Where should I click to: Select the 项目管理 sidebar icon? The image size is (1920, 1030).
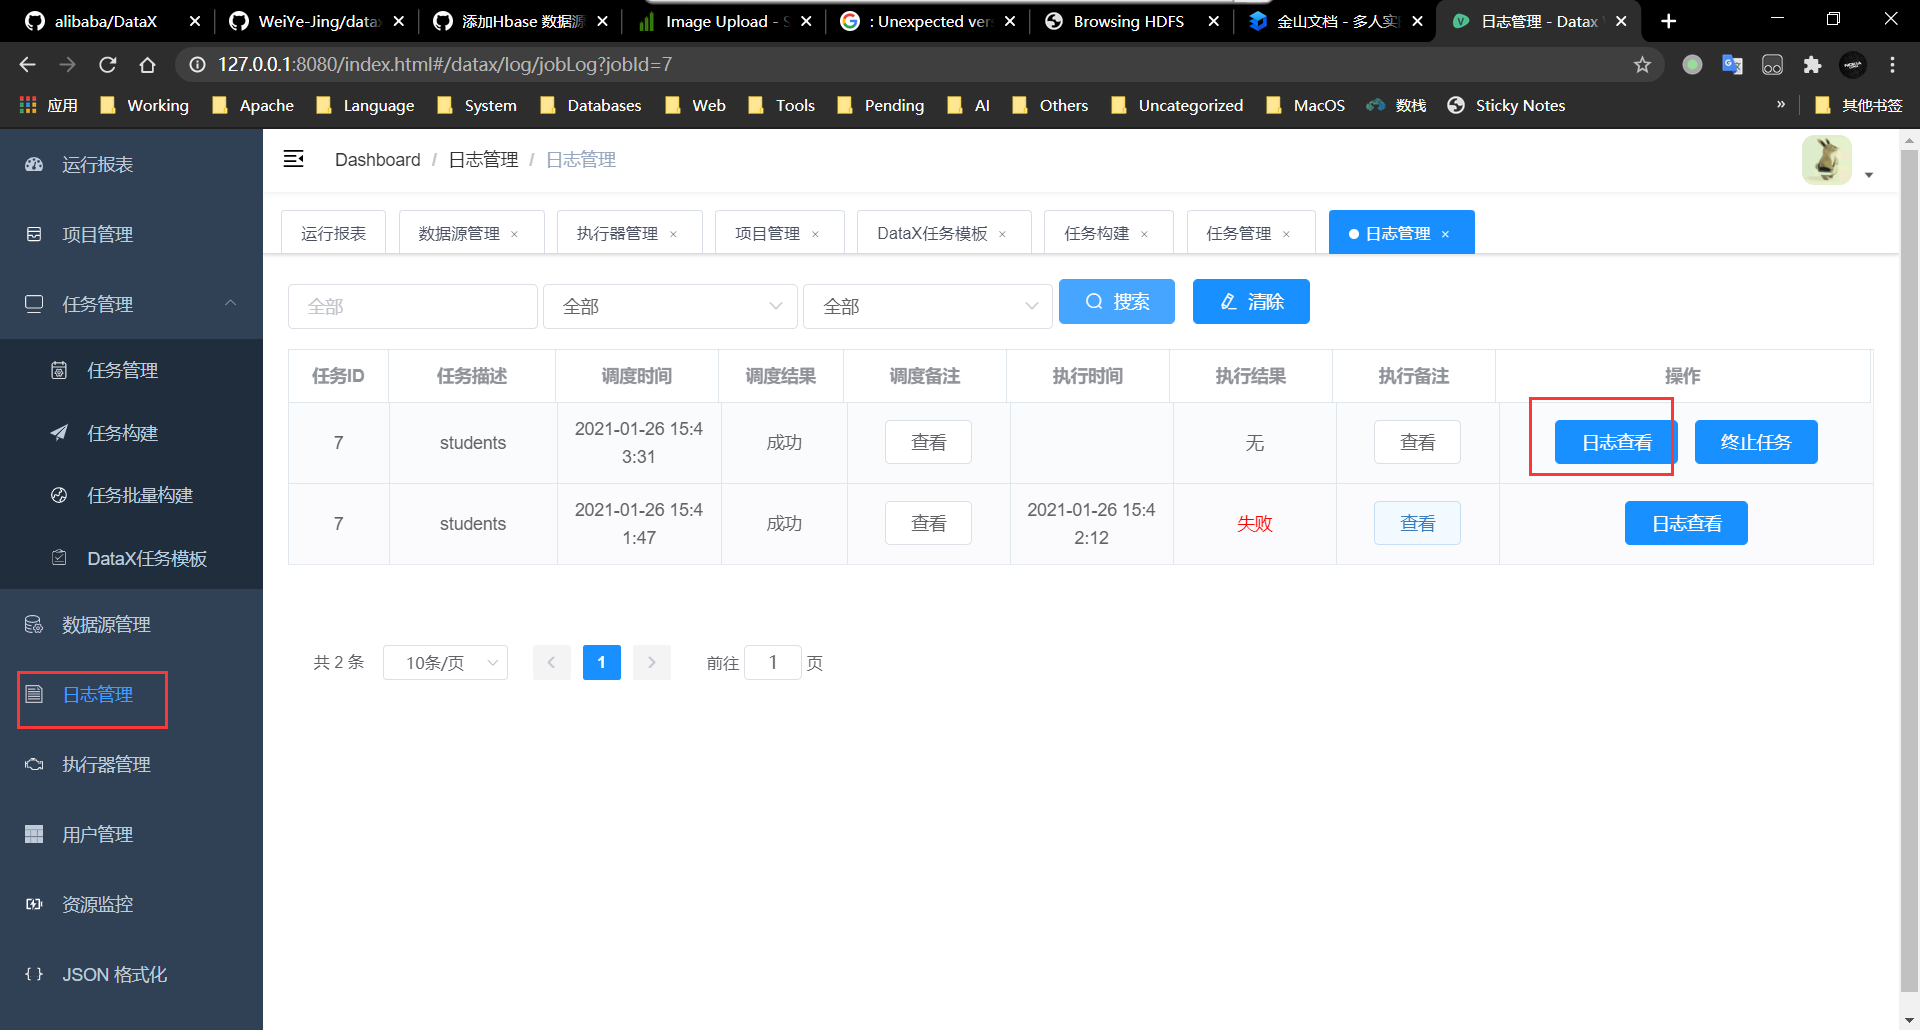pyautogui.click(x=34, y=234)
